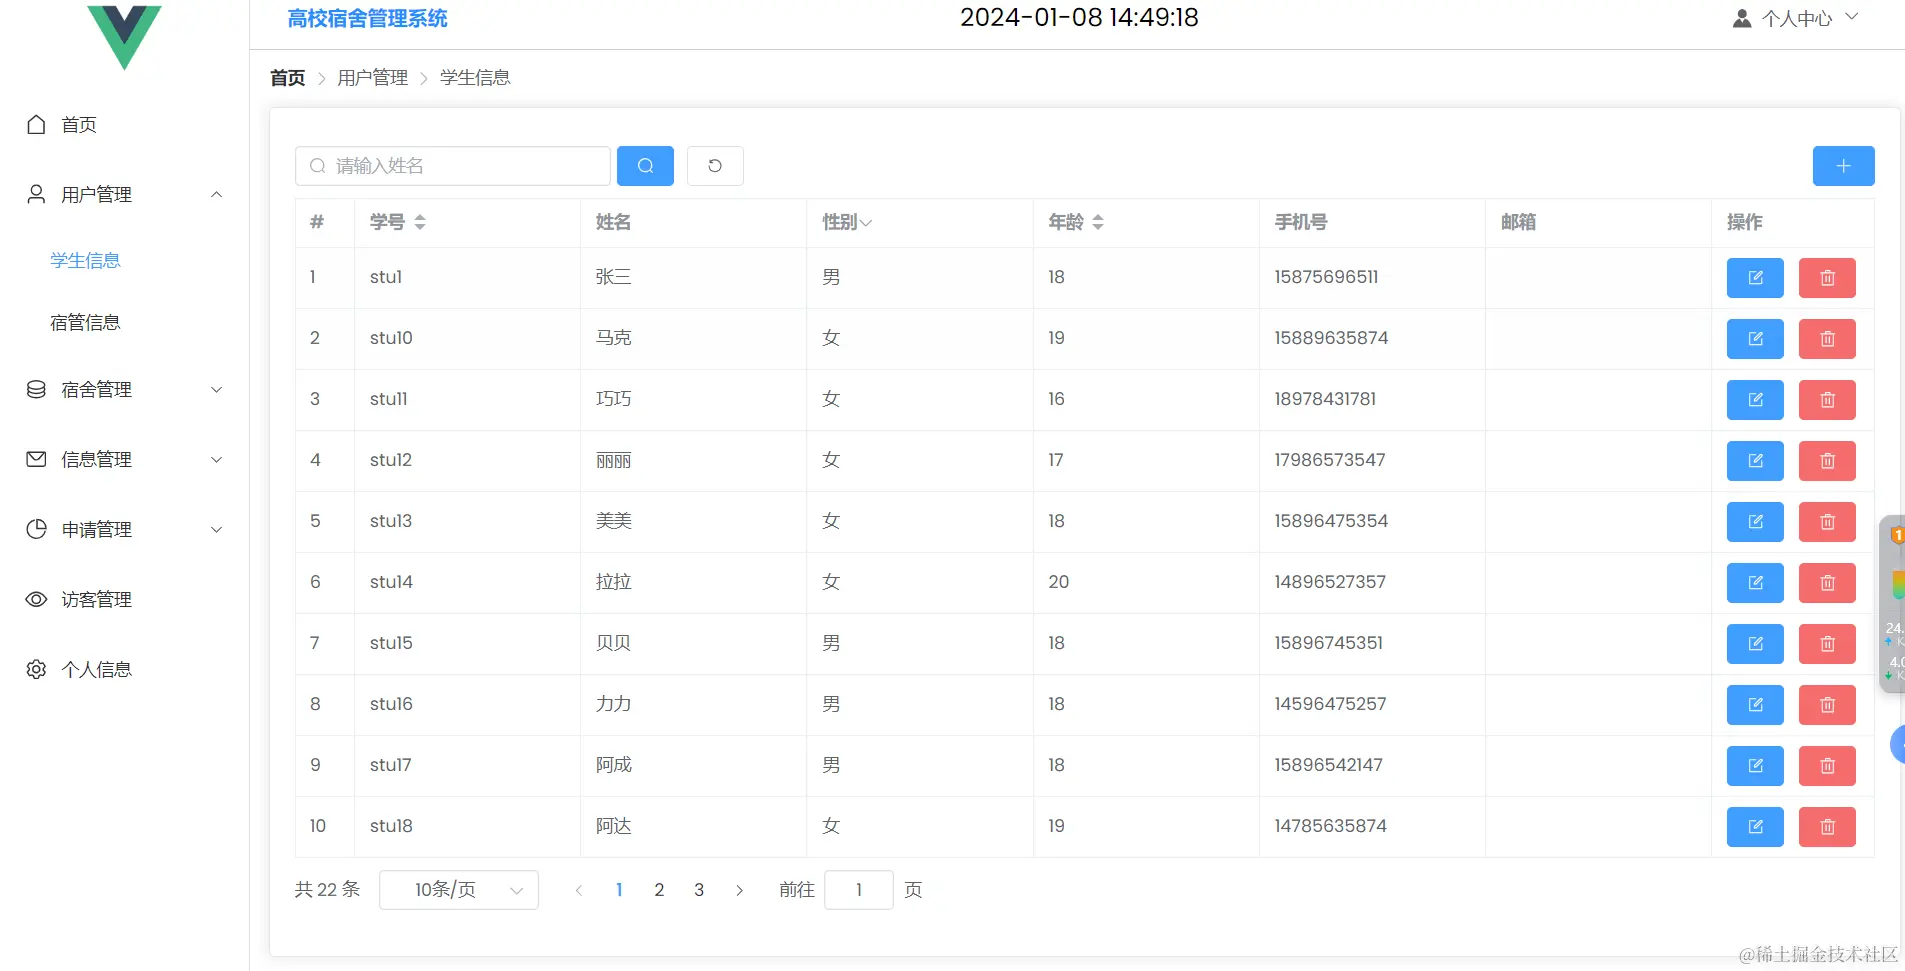1905x971 pixels.
Task: Delete the row for 贝贝
Action: 1827,644
